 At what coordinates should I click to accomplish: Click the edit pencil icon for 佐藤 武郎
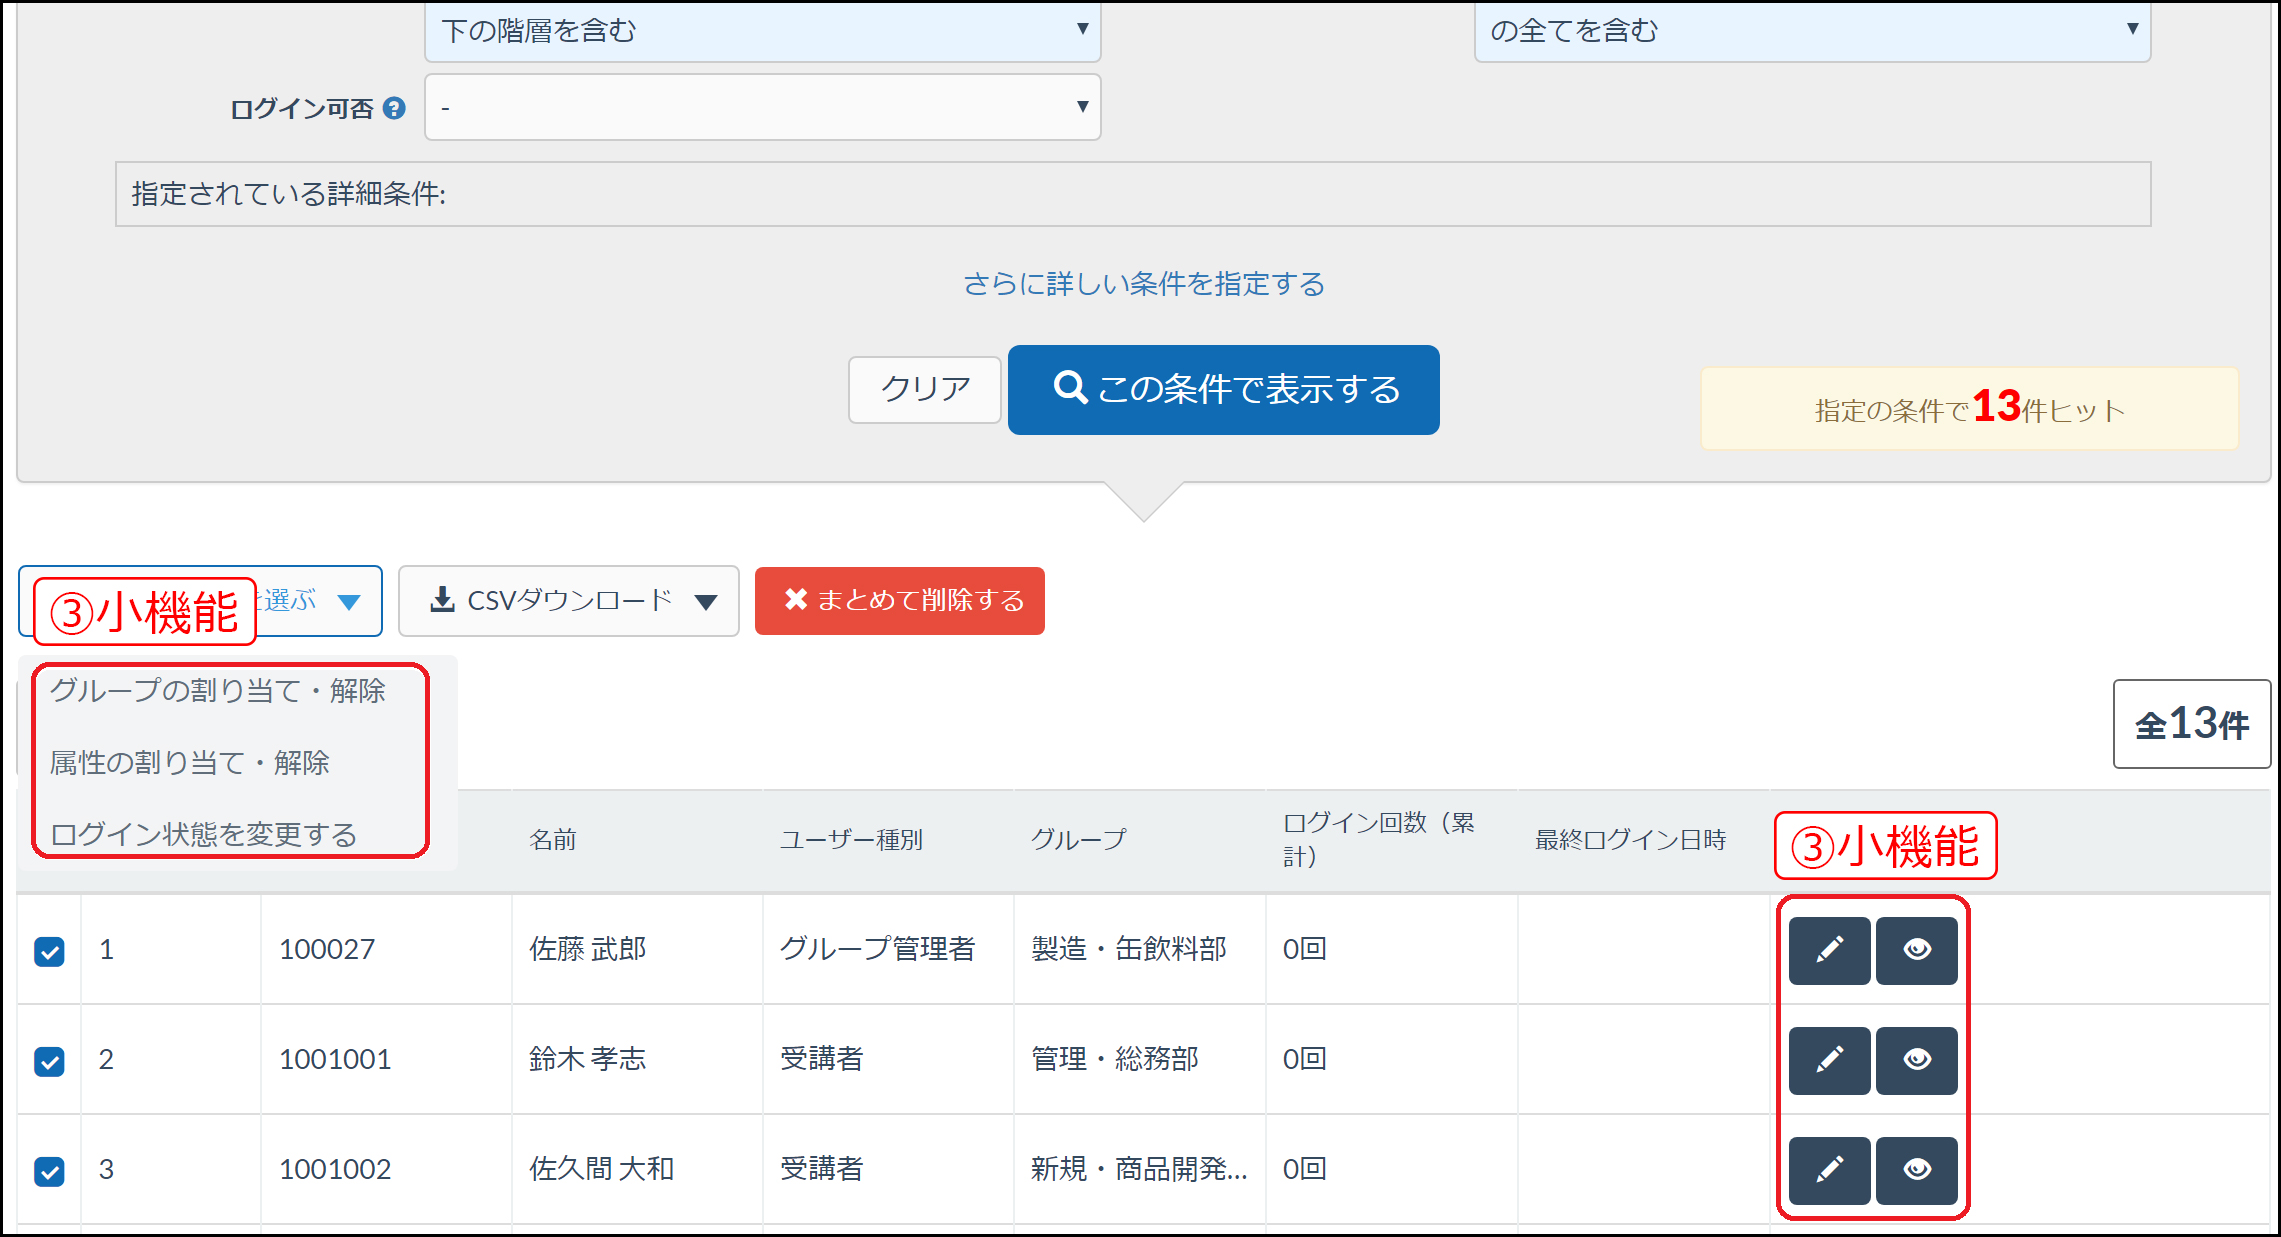(1829, 950)
